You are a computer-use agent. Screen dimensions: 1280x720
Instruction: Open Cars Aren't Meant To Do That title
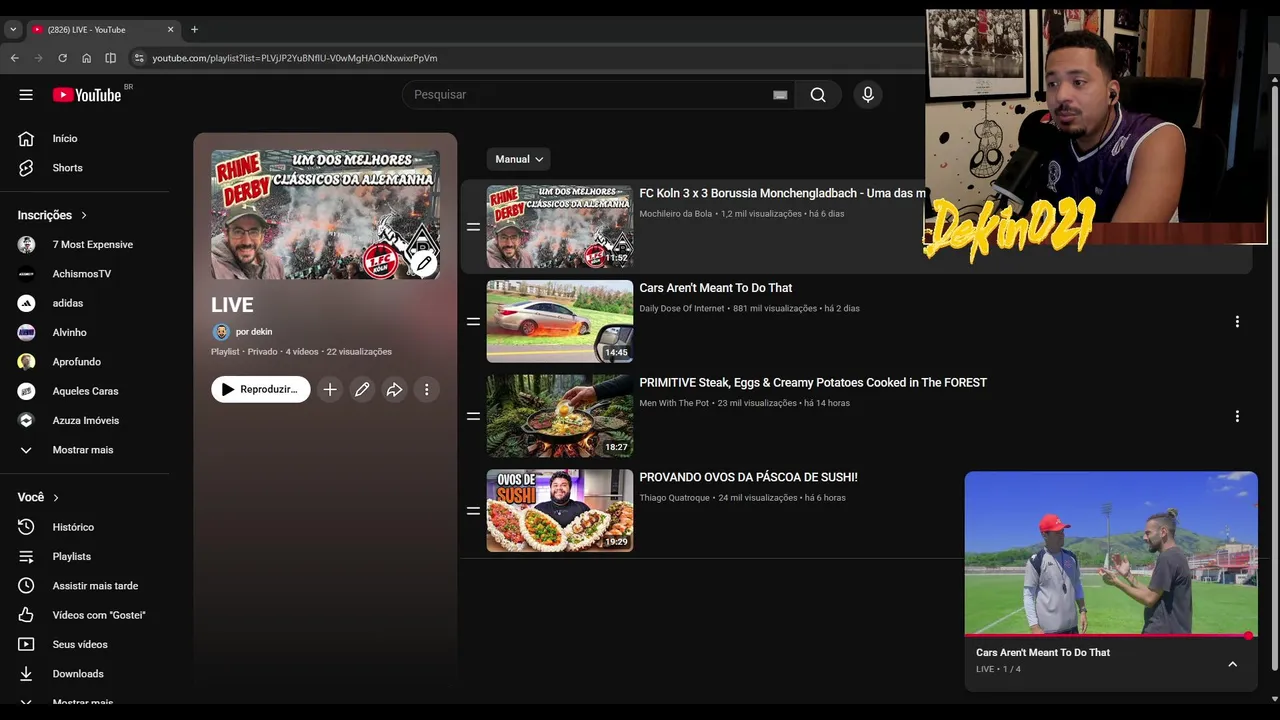click(x=716, y=288)
